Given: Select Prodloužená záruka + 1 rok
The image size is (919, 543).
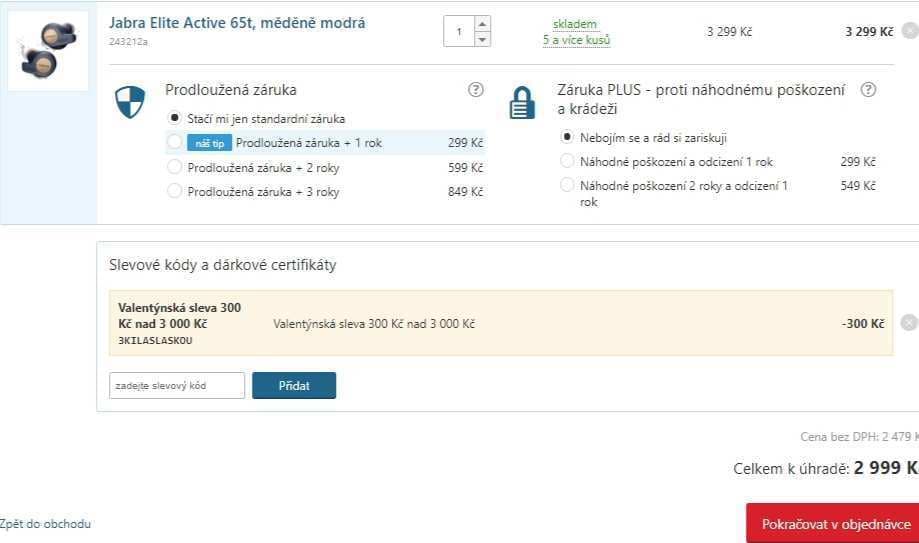Looking at the screenshot, I should (x=174, y=142).
